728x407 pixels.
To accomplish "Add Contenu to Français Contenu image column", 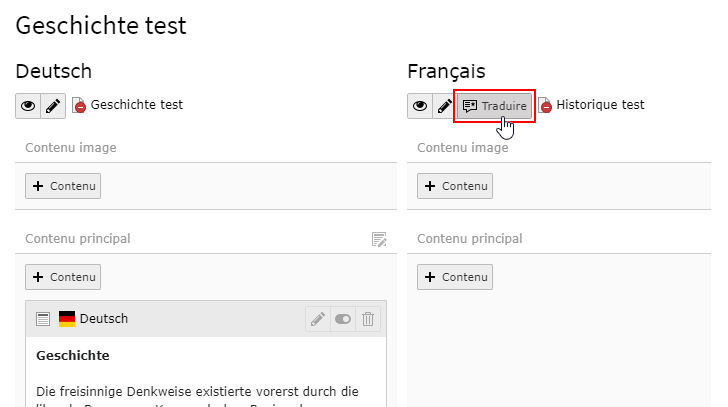I will (x=455, y=186).
